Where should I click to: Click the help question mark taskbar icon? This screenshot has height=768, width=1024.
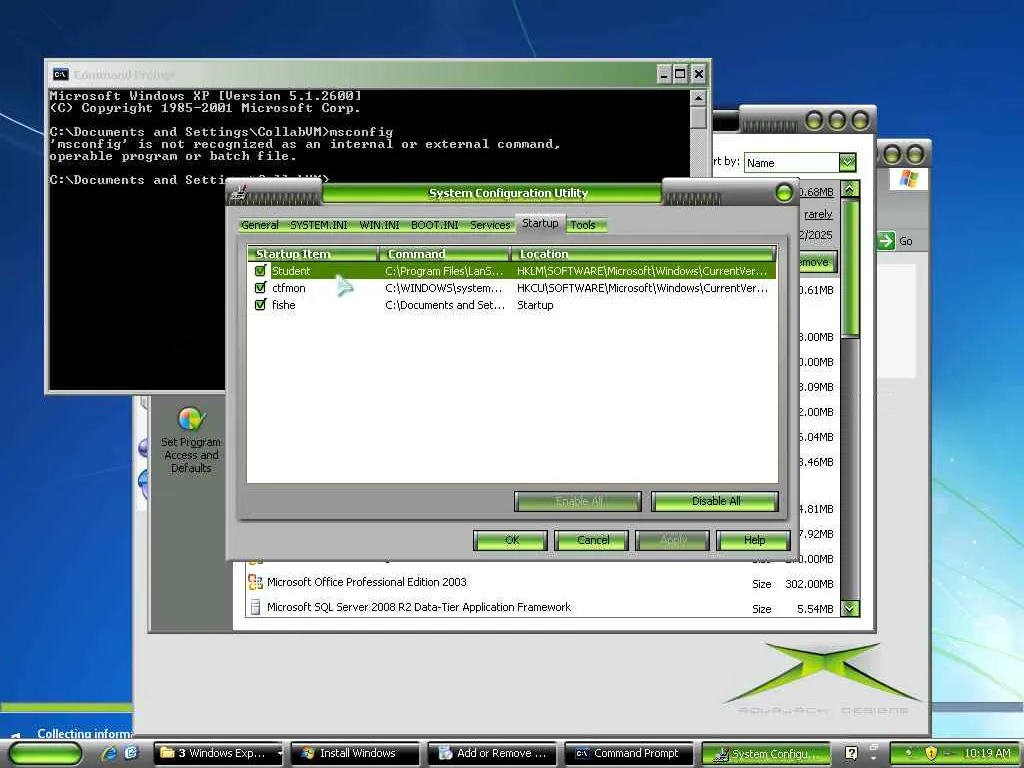pos(851,753)
